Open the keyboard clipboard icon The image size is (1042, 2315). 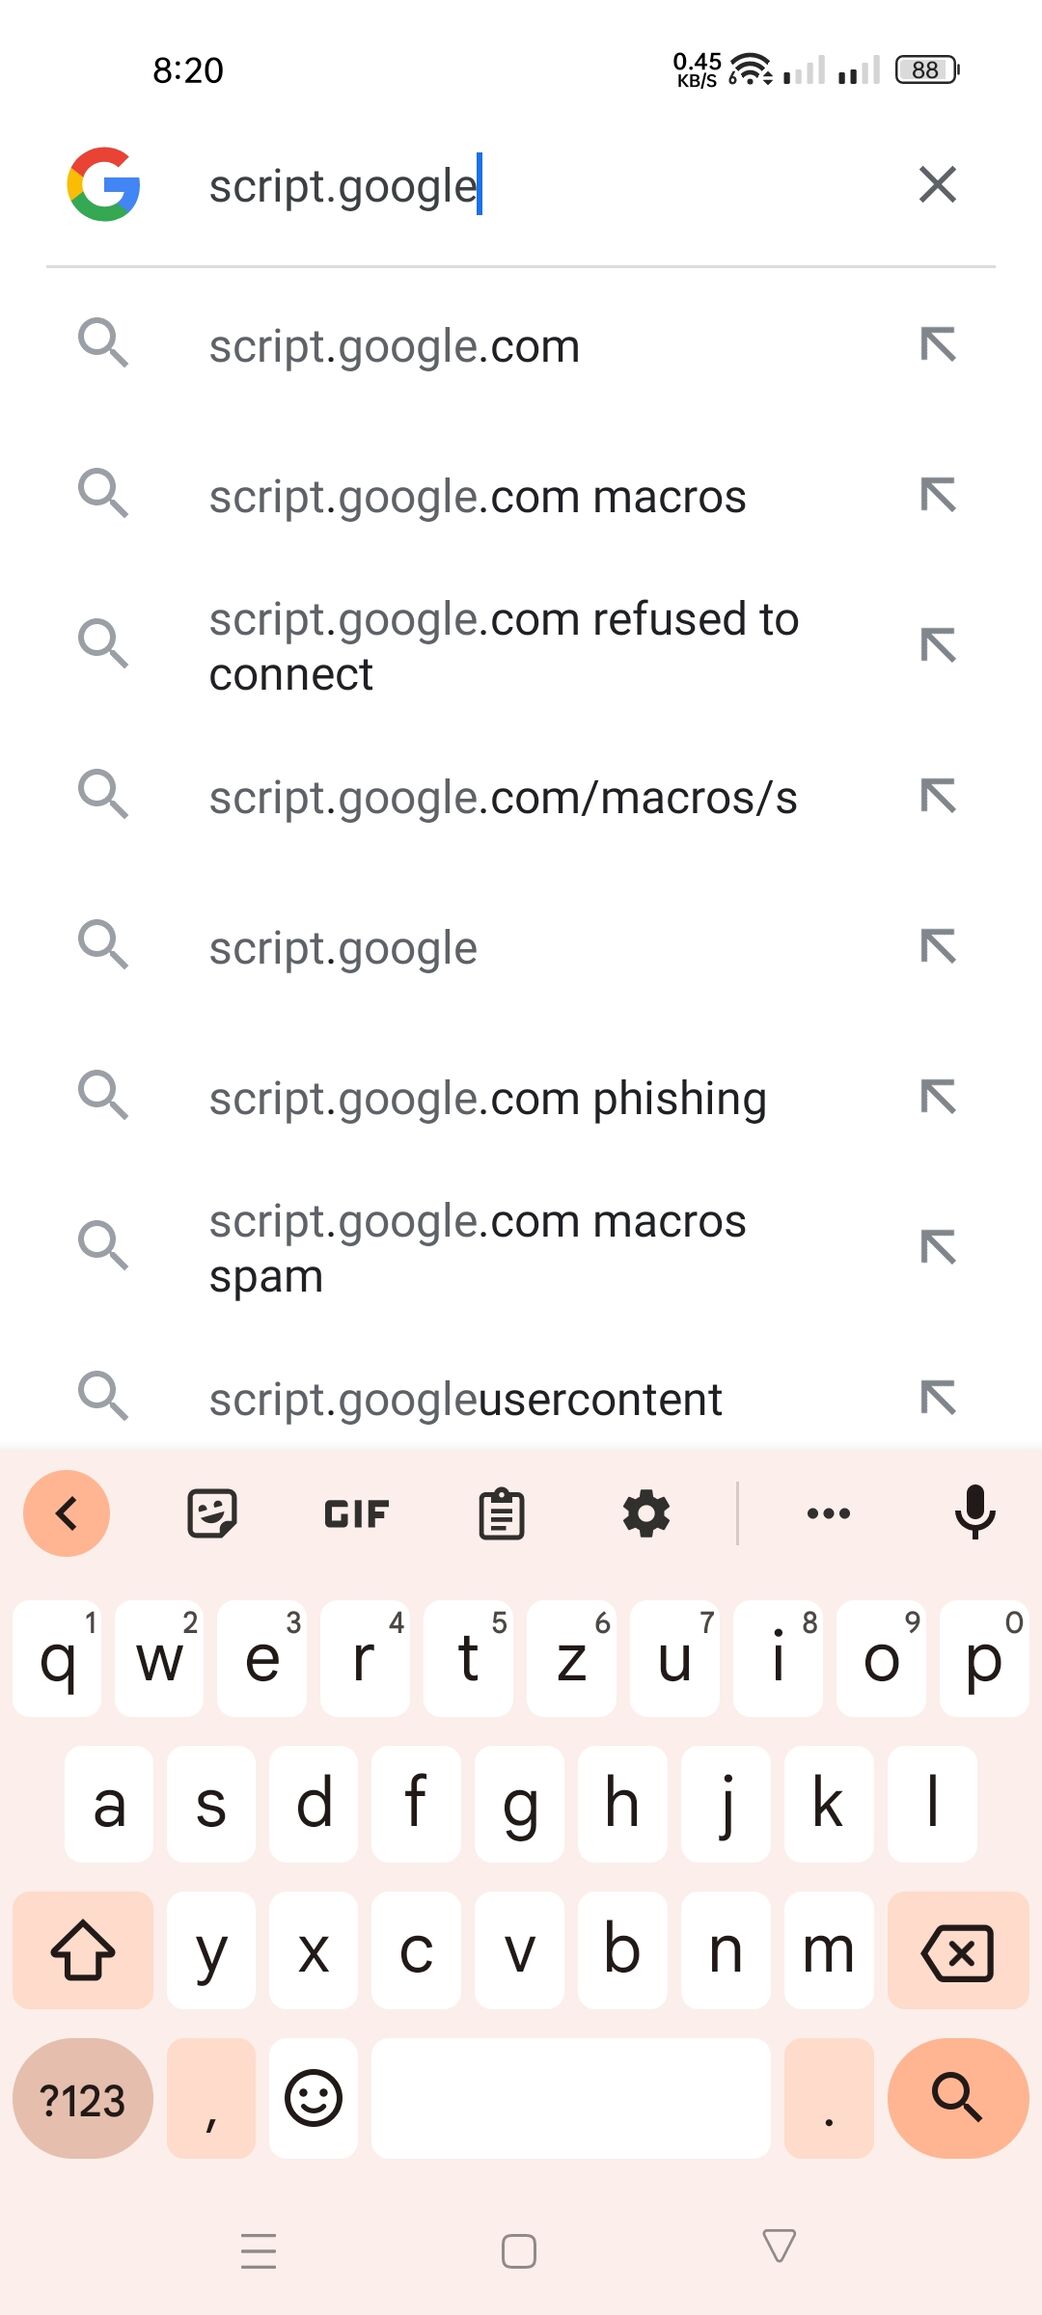click(x=501, y=1513)
